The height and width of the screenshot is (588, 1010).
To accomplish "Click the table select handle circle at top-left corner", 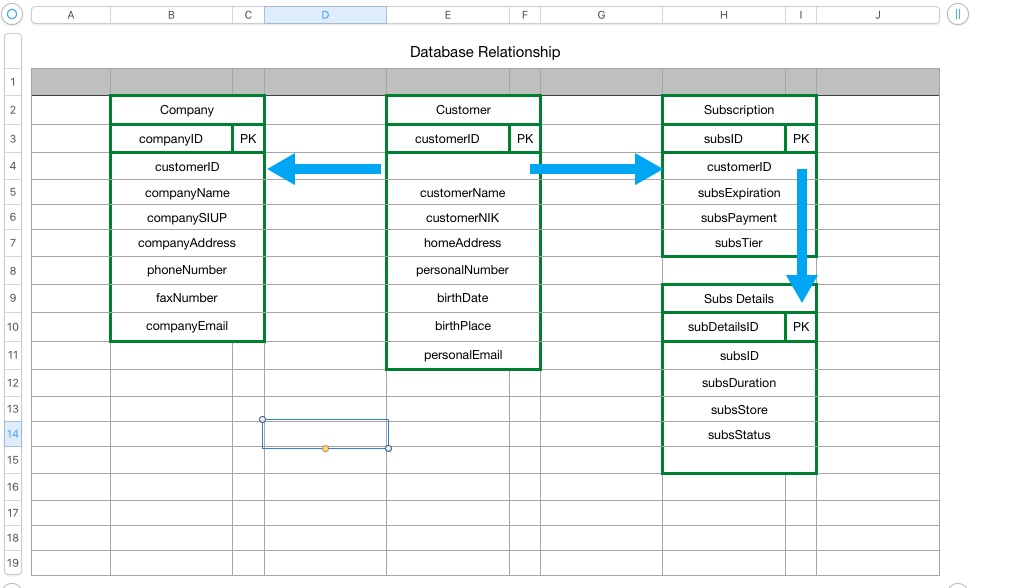I will [12, 14].
